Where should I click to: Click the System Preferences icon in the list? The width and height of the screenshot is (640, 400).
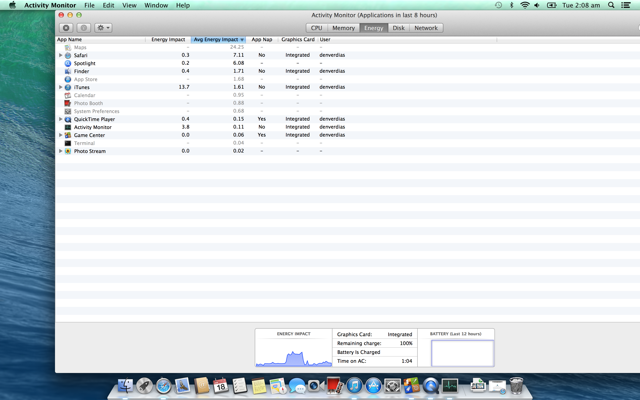(68, 111)
